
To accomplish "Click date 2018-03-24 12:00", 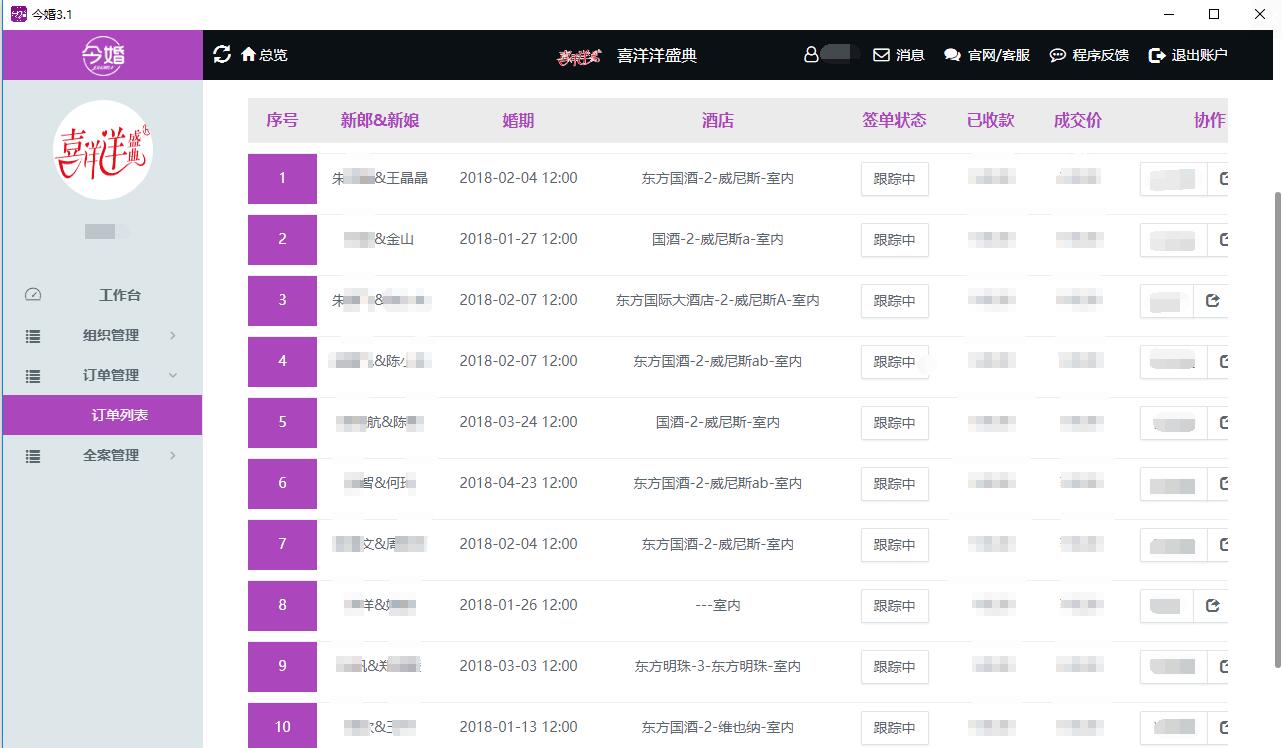I will [x=518, y=422].
